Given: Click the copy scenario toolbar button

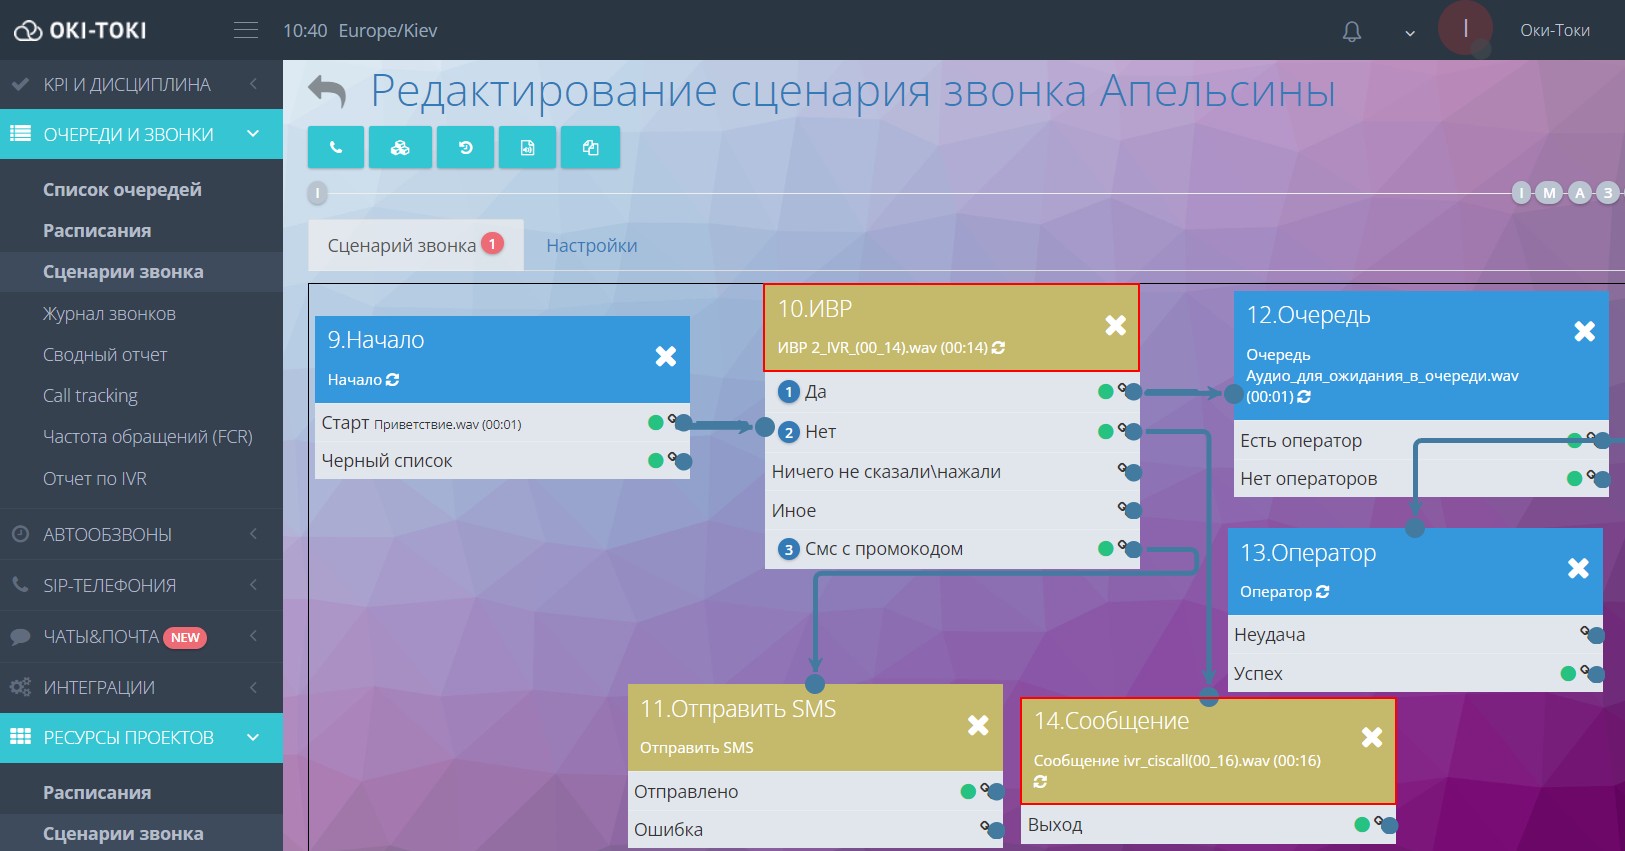Looking at the screenshot, I should pyautogui.click(x=590, y=148).
